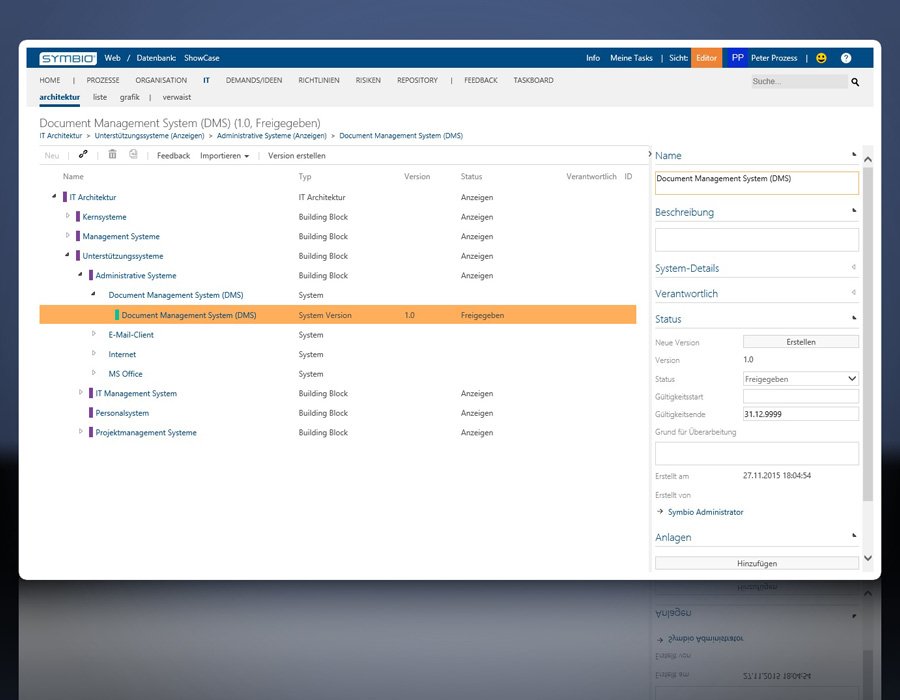Collapse the Beschreibung section

(854, 211)
